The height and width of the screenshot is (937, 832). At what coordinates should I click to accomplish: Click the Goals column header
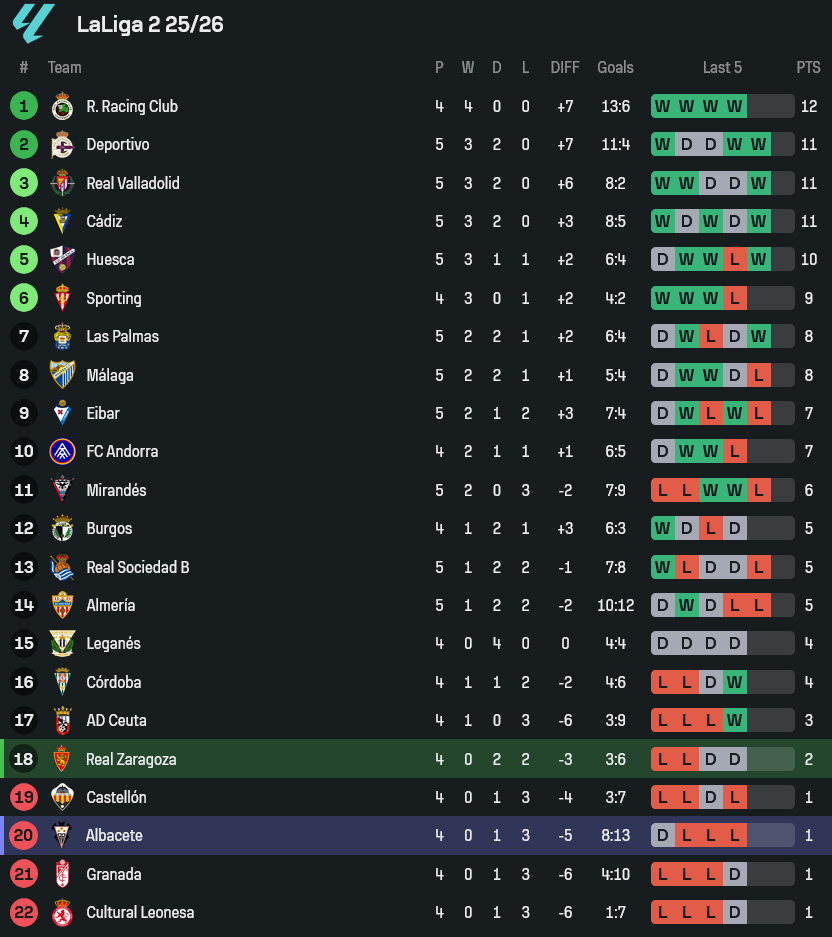tap(615, 68)
